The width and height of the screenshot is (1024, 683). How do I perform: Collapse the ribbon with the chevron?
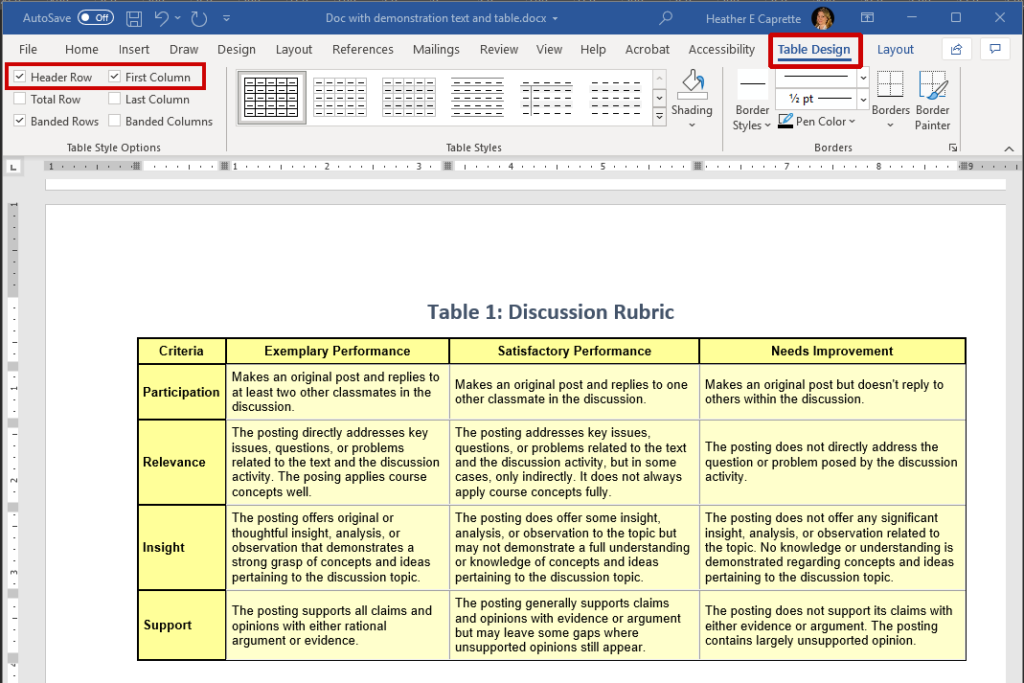[x=1009, y=147]
